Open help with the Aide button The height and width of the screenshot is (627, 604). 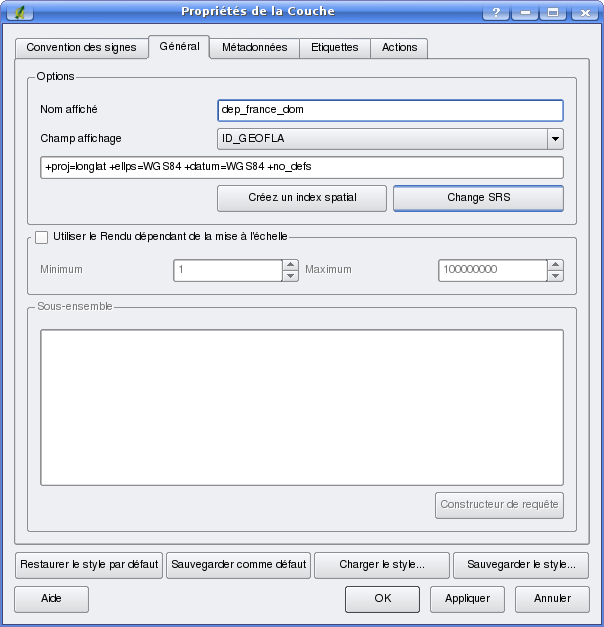coord(51,599)
